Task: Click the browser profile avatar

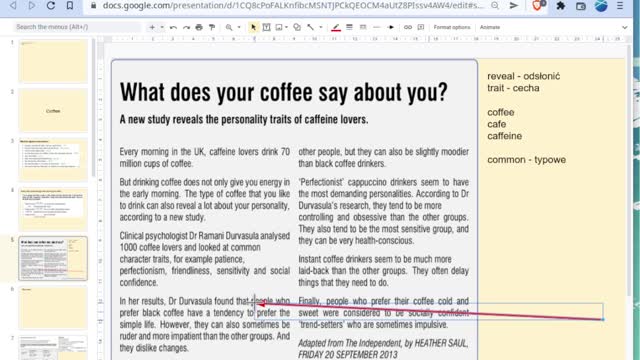Action: [x=601, y=6]
